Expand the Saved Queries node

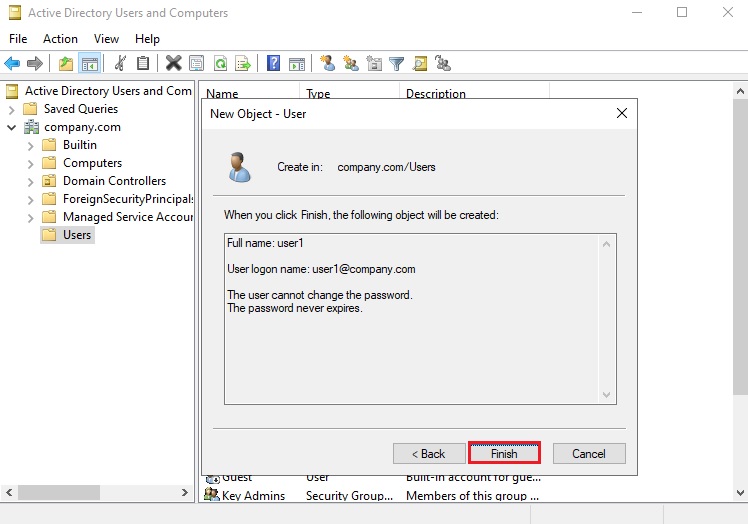tap(12, 109)
